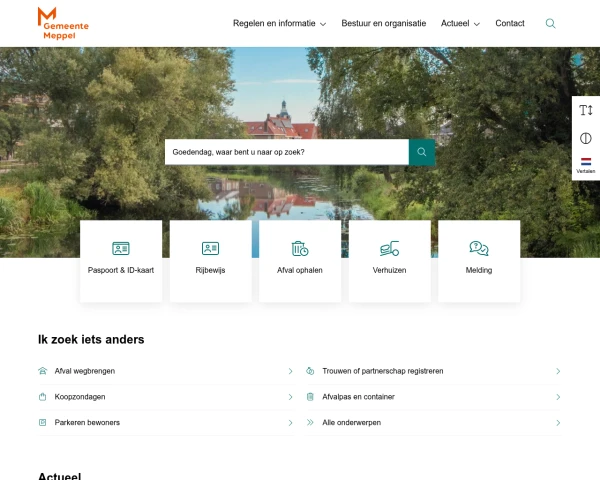Open Afvalpas en container link
Image resolution: width=600 pixels, height=480 pixels.
[358, 397]
